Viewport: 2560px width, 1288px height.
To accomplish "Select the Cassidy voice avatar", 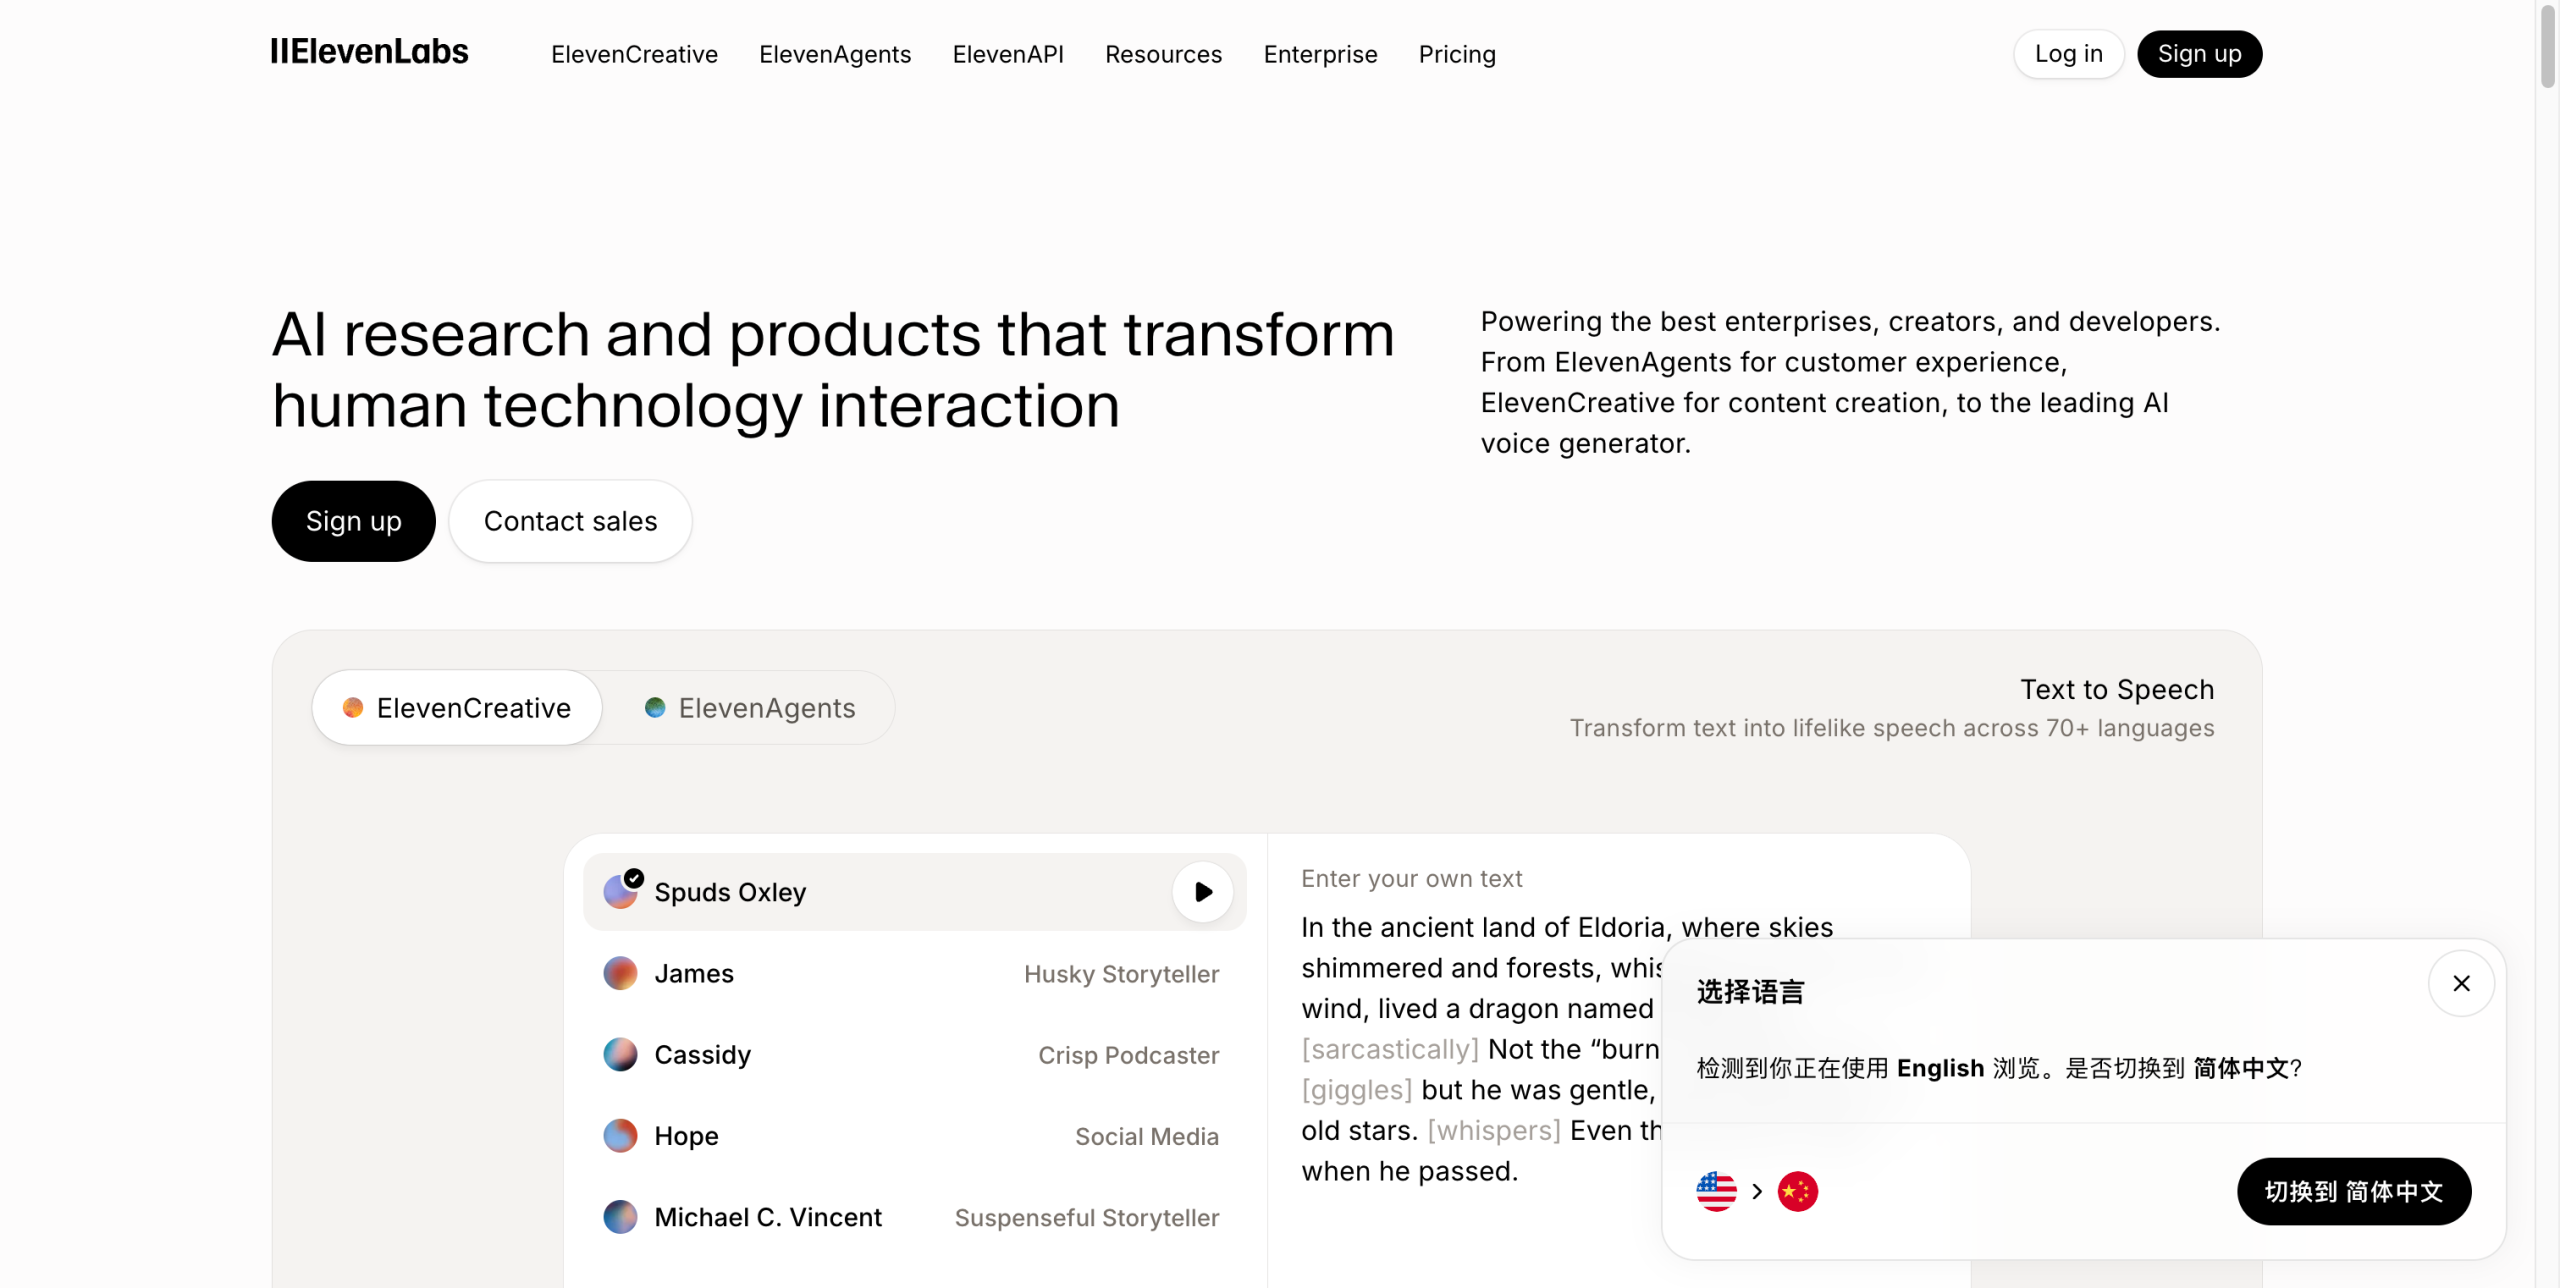I will coord(620,1054).
